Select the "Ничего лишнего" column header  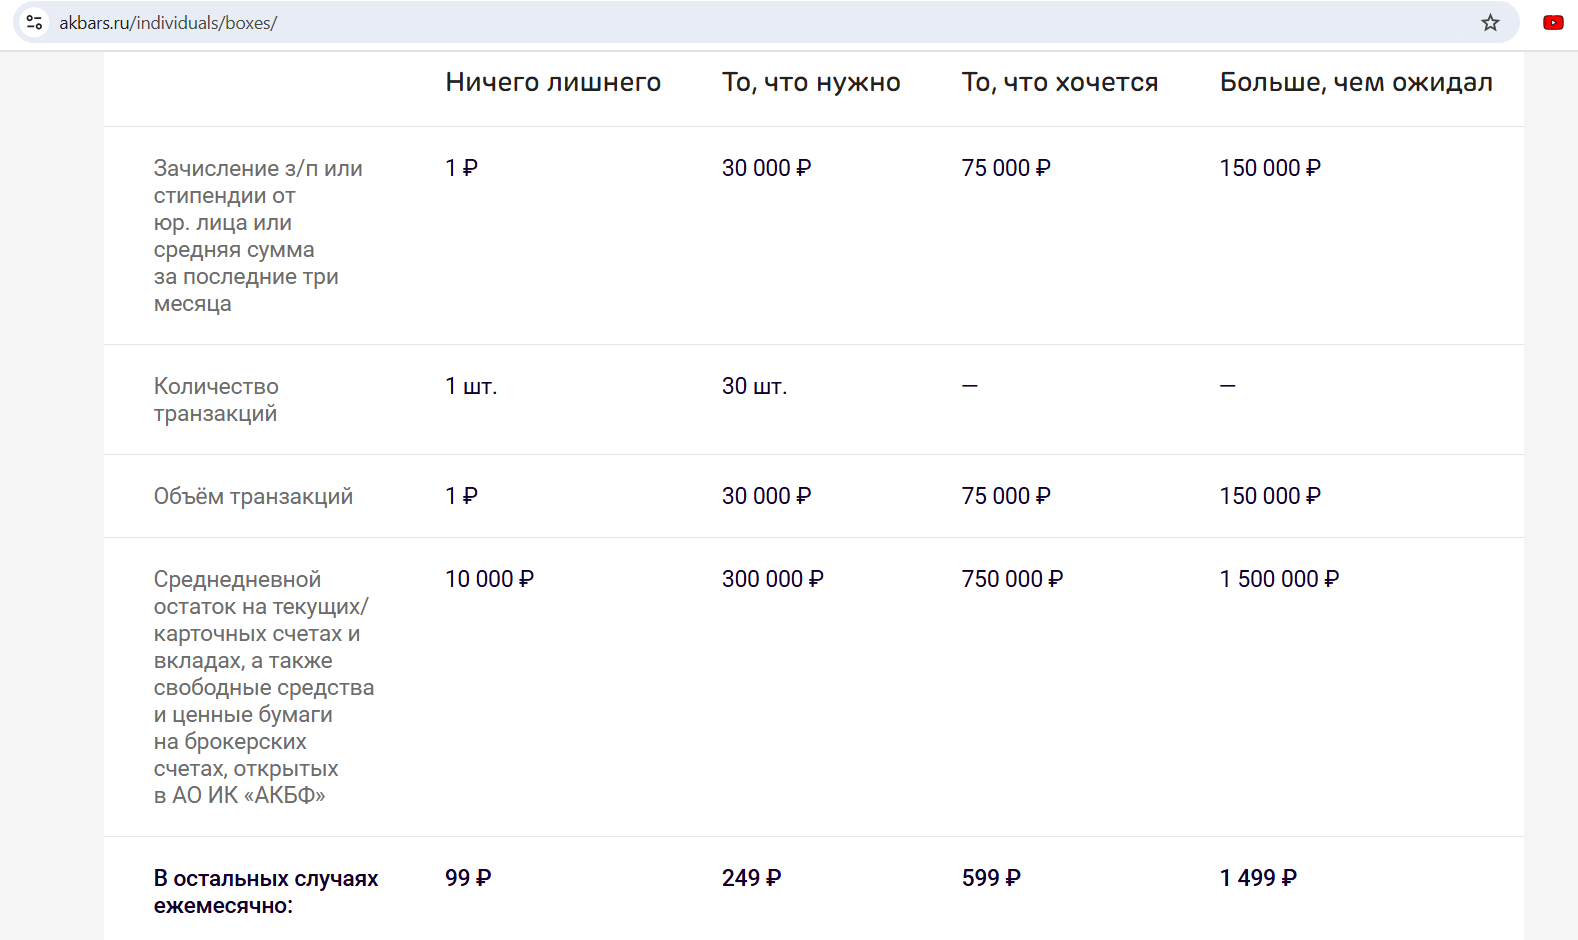[x=553, y=82]
